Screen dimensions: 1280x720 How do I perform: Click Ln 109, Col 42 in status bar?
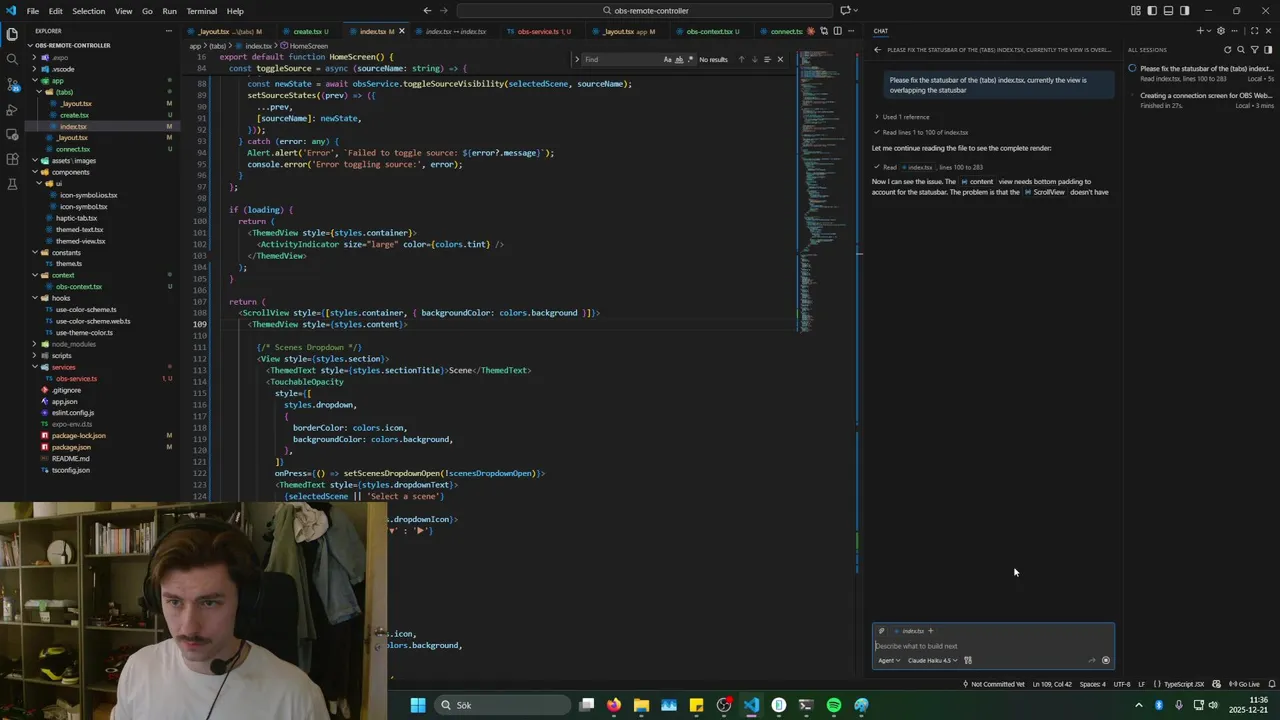point(1051,684)
